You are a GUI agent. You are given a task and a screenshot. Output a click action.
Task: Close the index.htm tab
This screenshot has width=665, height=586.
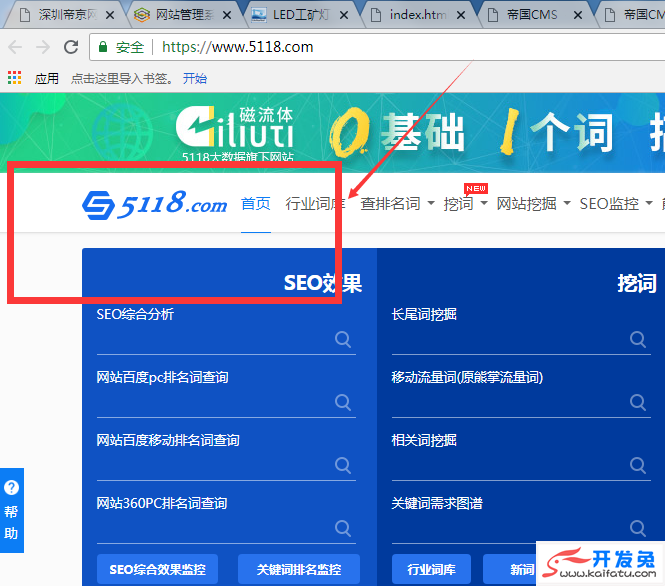pyautogui.click(x=461, y=16)
